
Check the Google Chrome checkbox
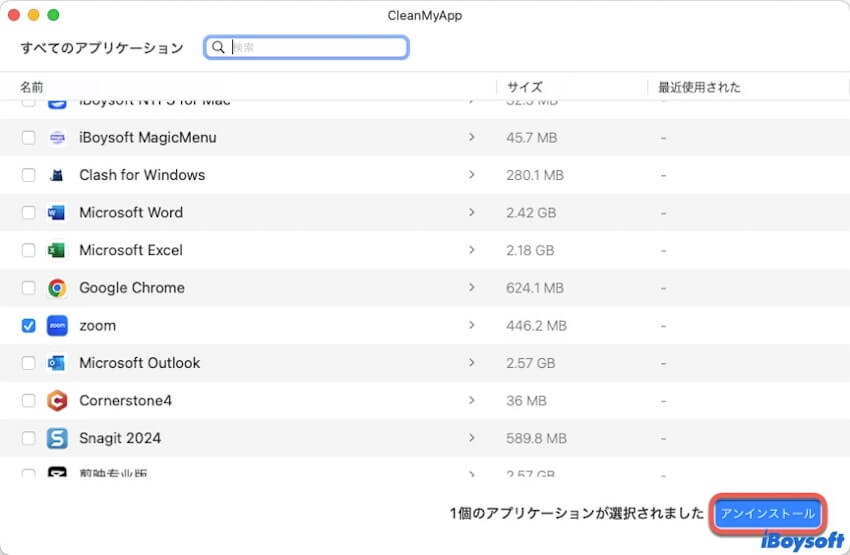point(29,288)
